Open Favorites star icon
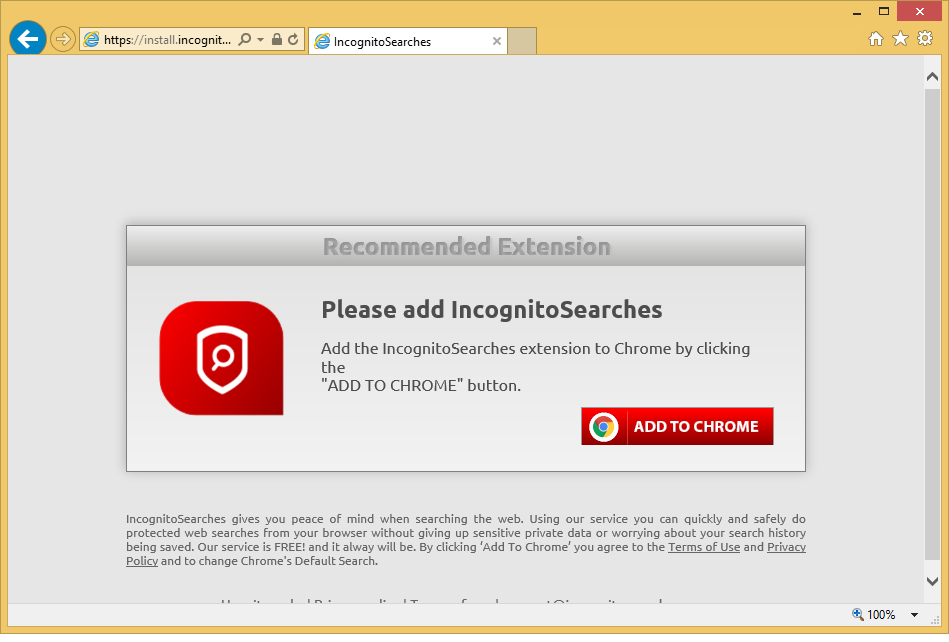 901,39
